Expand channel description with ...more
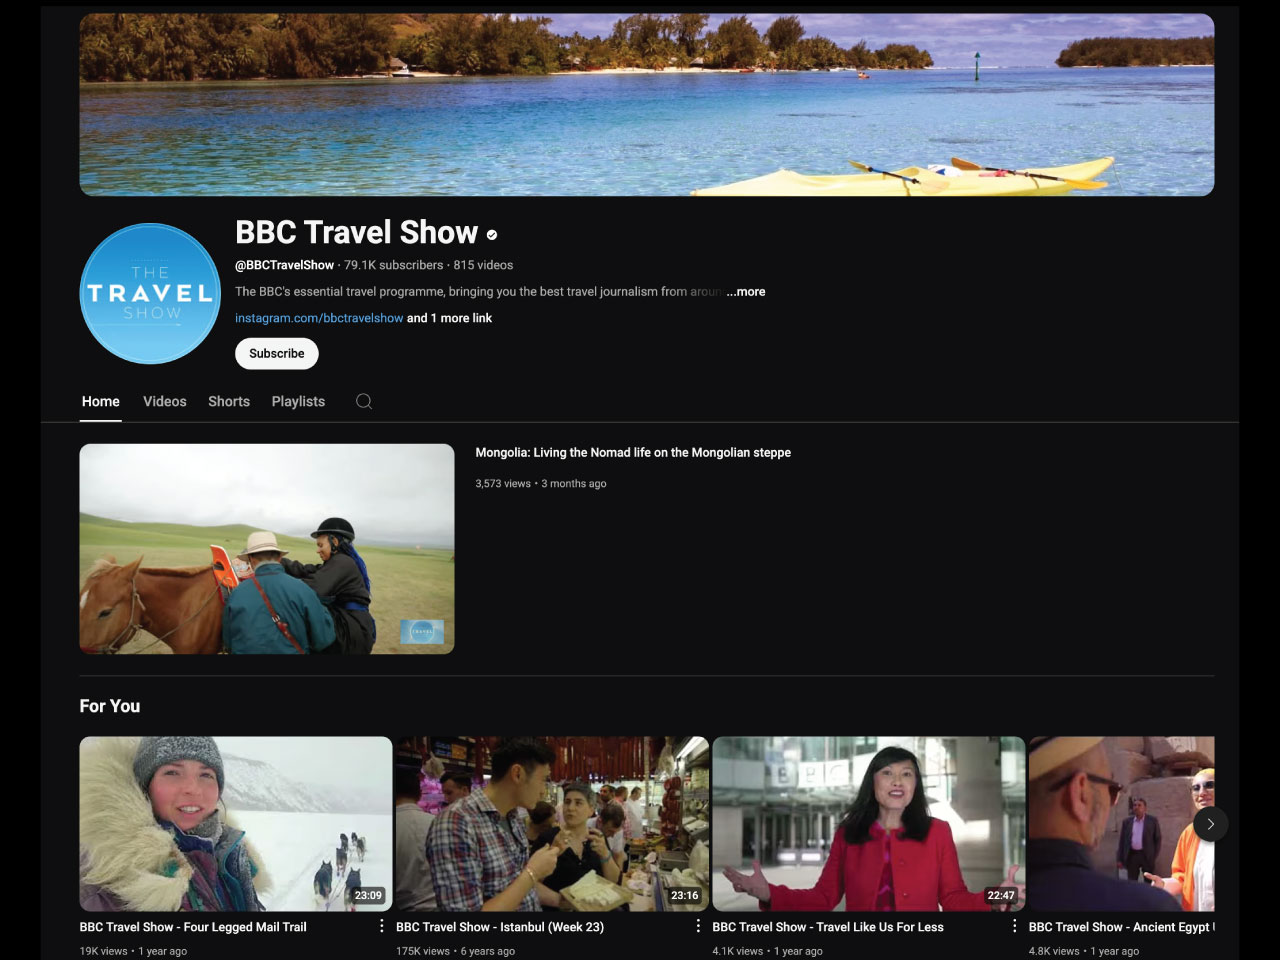 click(x=746, y=292)
